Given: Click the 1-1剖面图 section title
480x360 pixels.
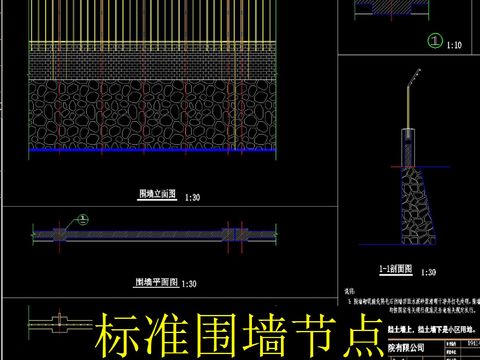Looking at the screenshot, I should (x=396, y=269).
